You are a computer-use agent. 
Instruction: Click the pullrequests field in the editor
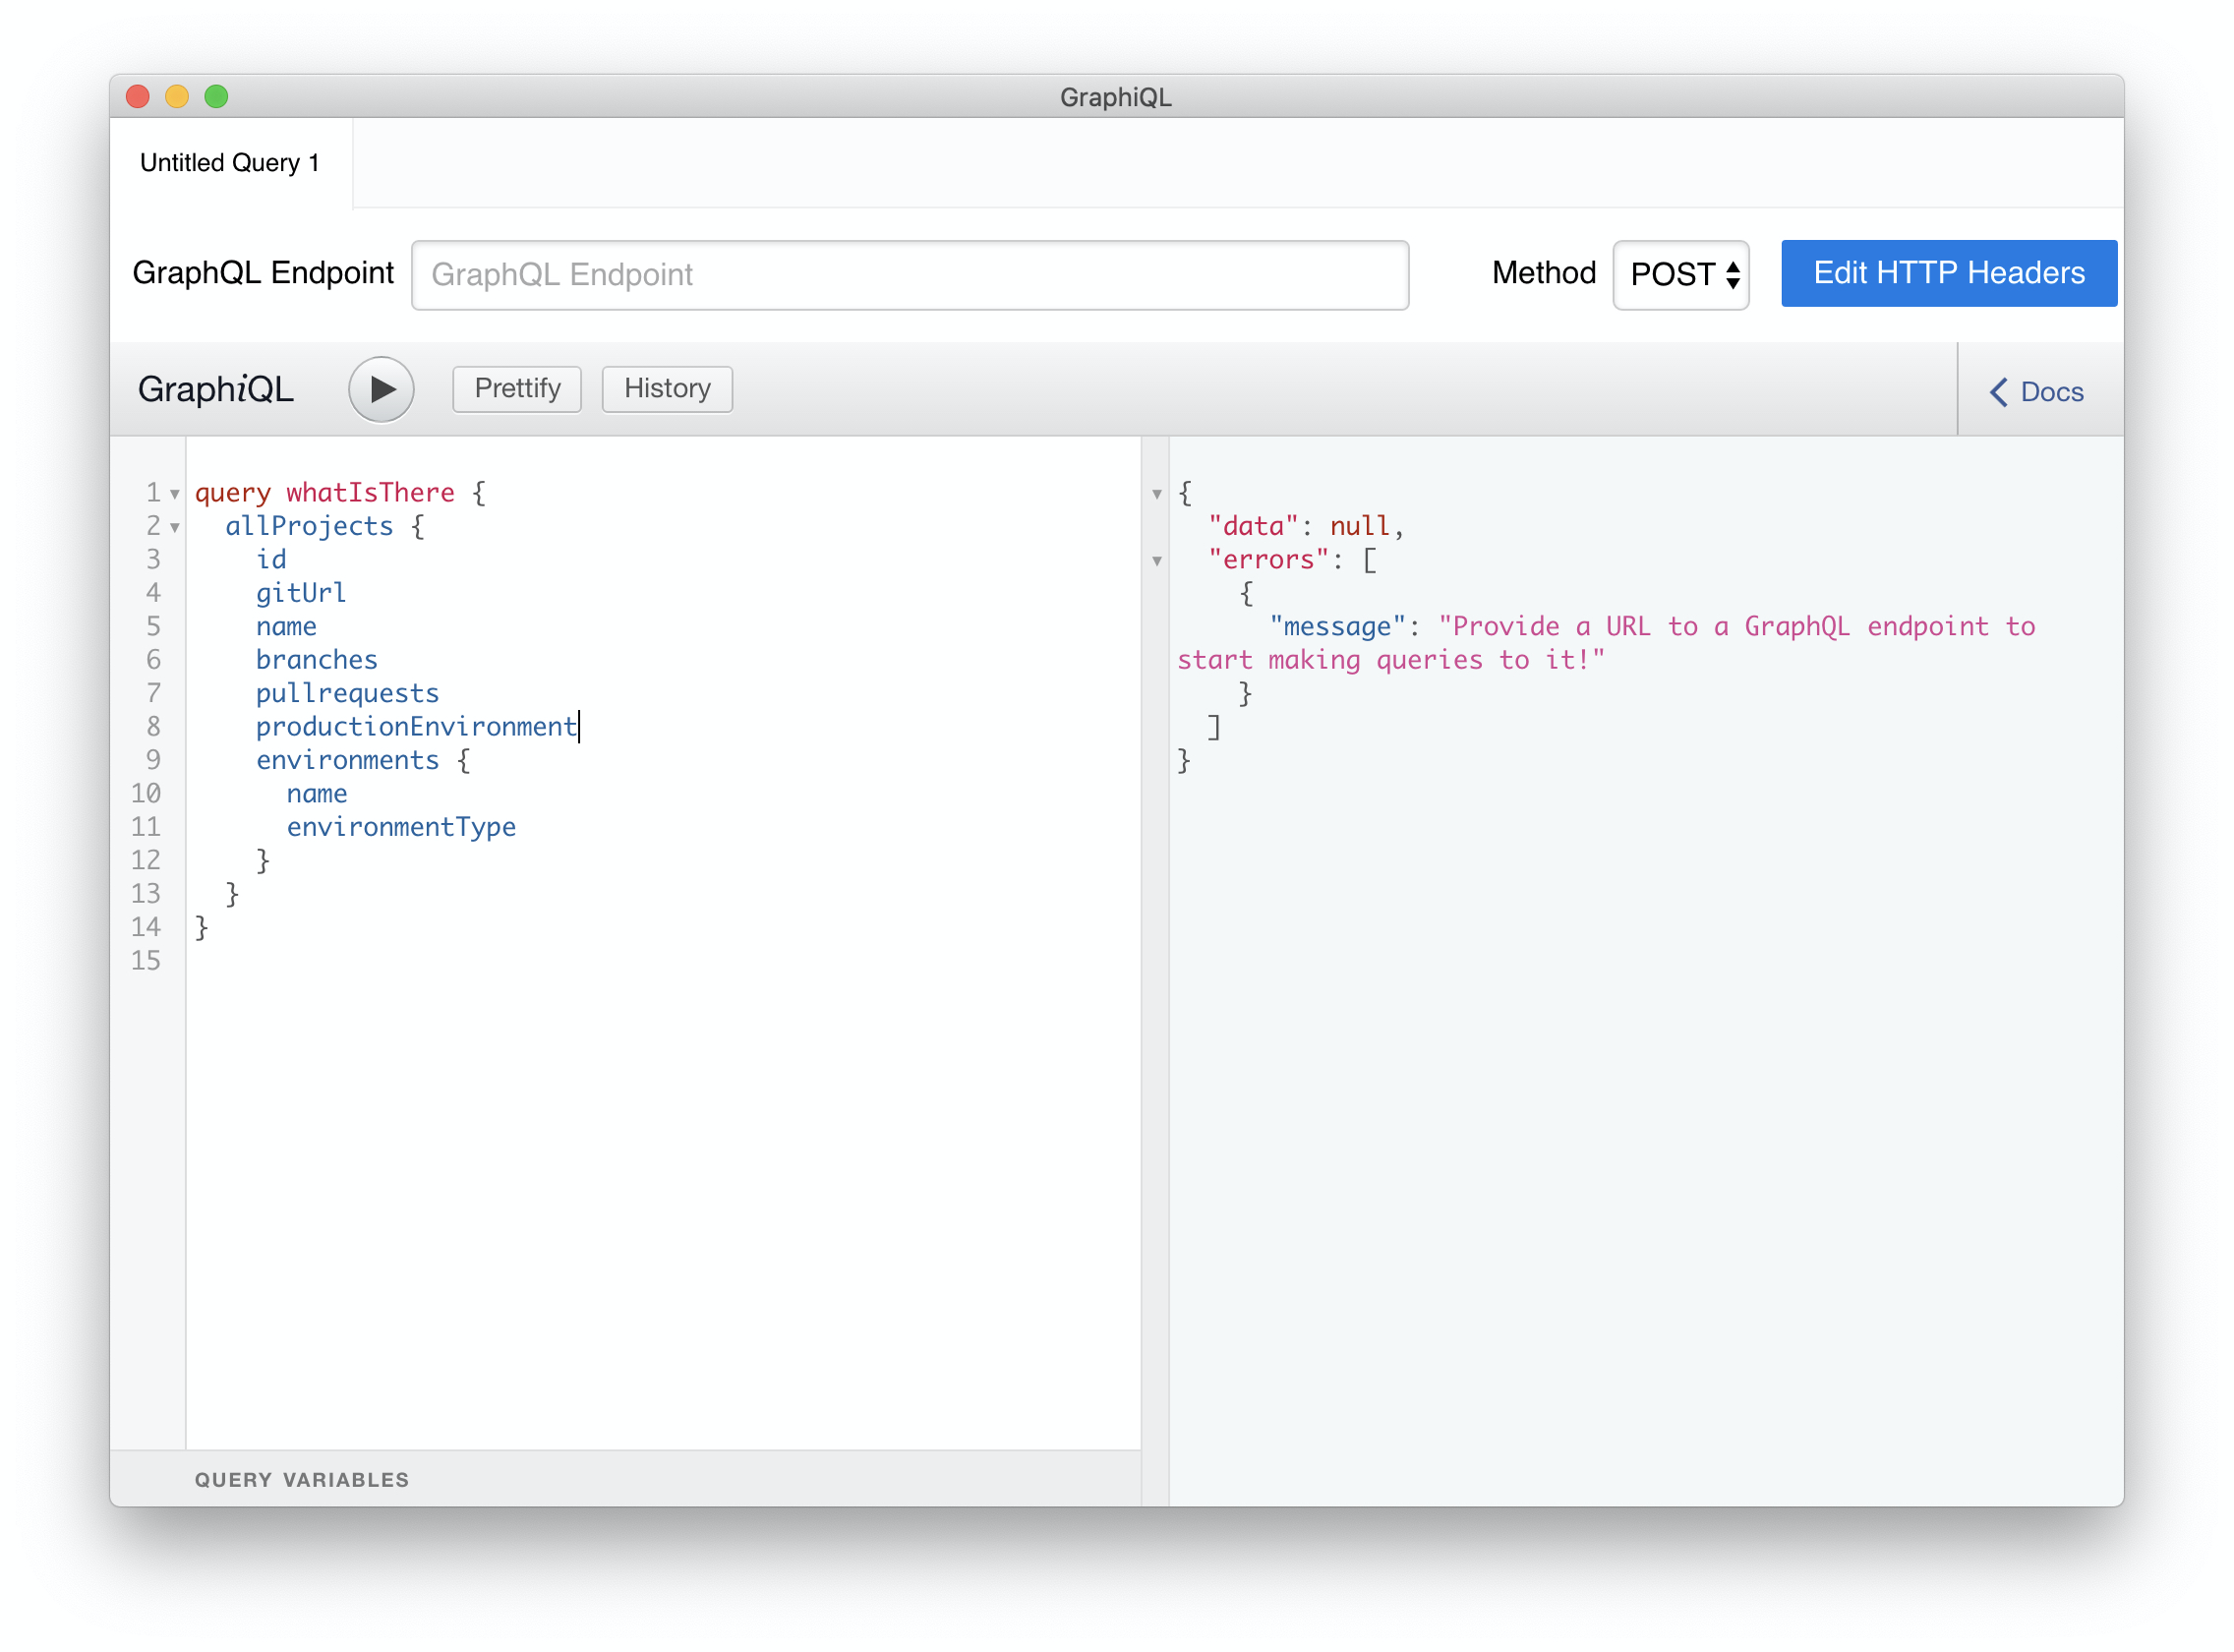(347, 693)
